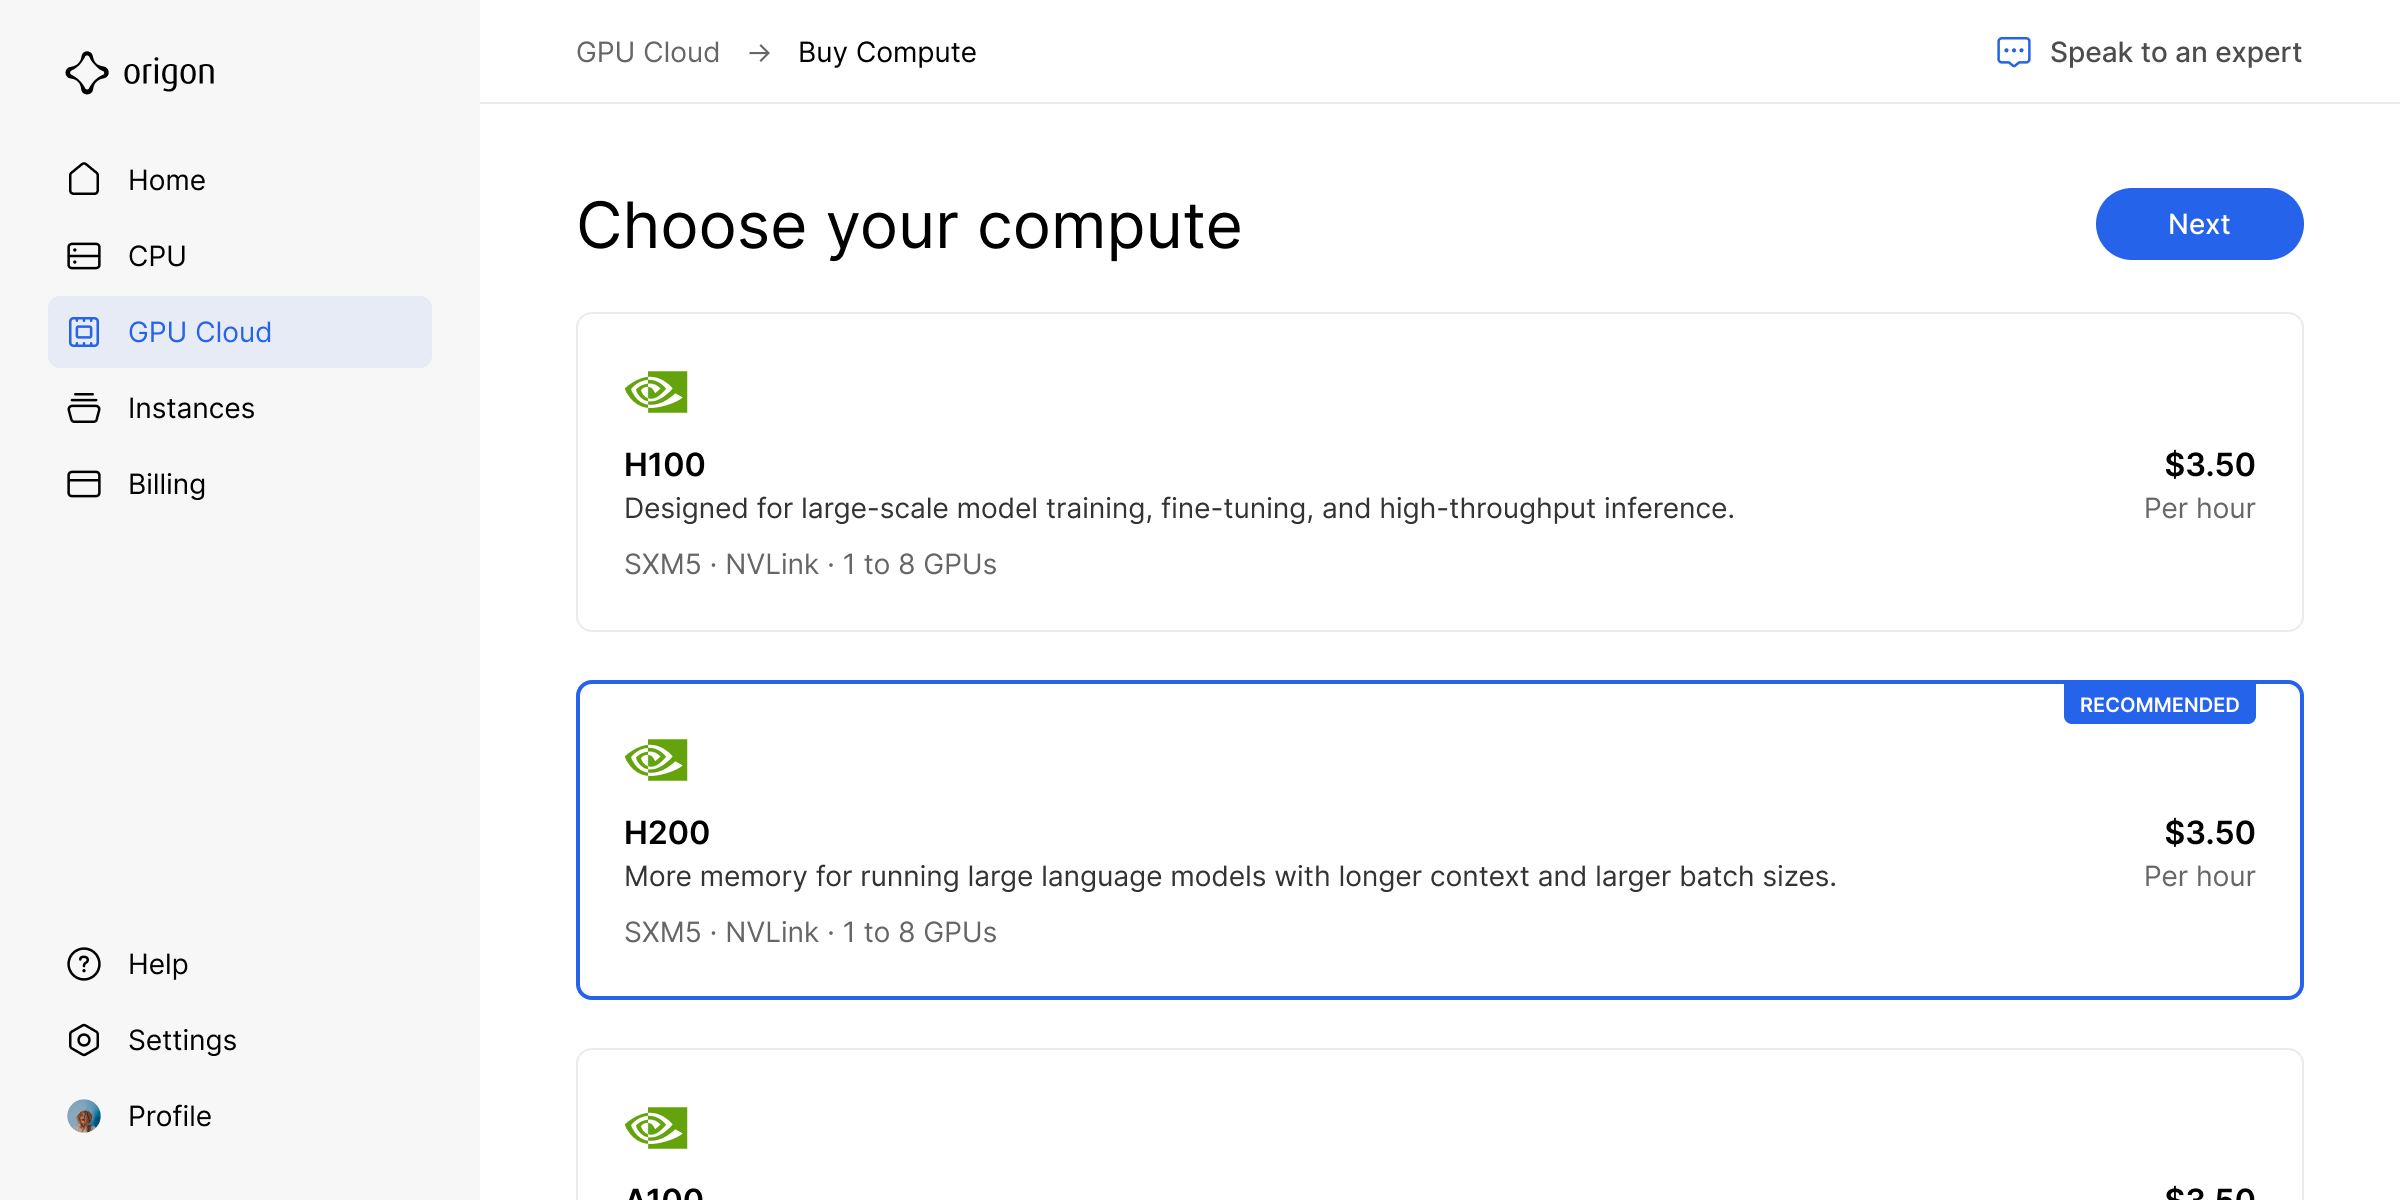Click the breadcrumb arrow separator

pyautogui.click(x=760, y=52)
